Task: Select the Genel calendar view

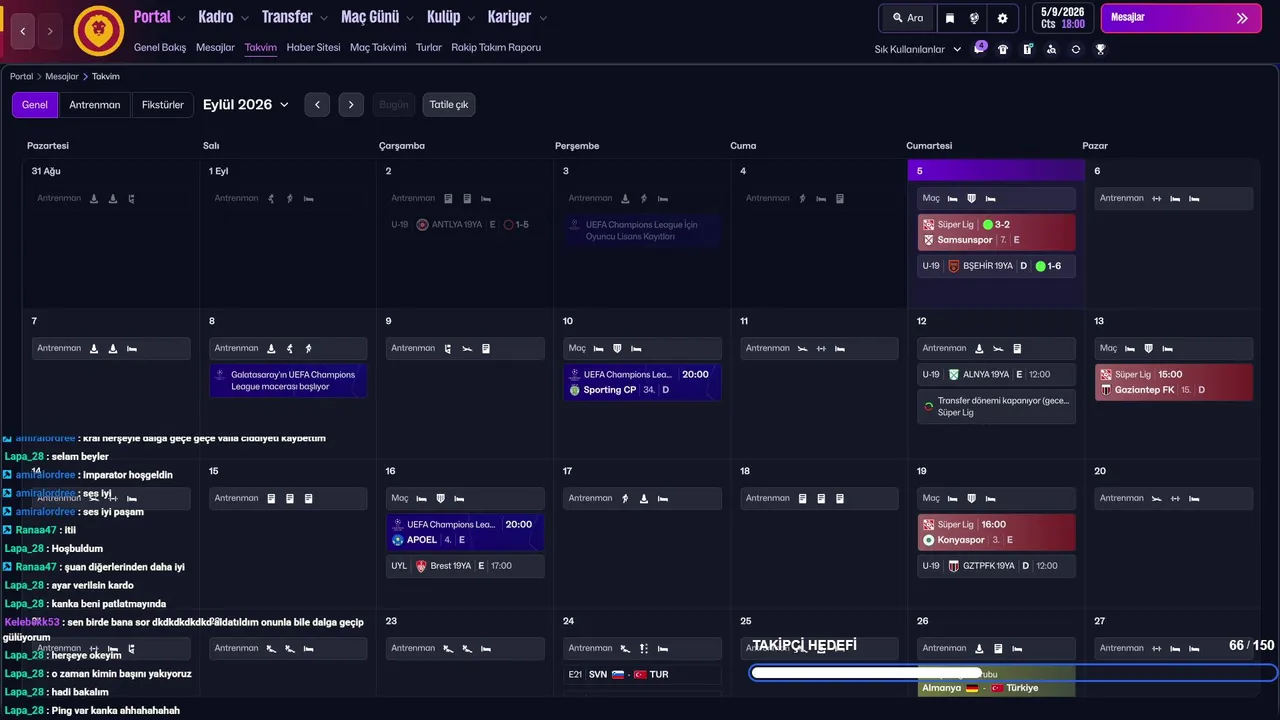Action: coord(35,105)
